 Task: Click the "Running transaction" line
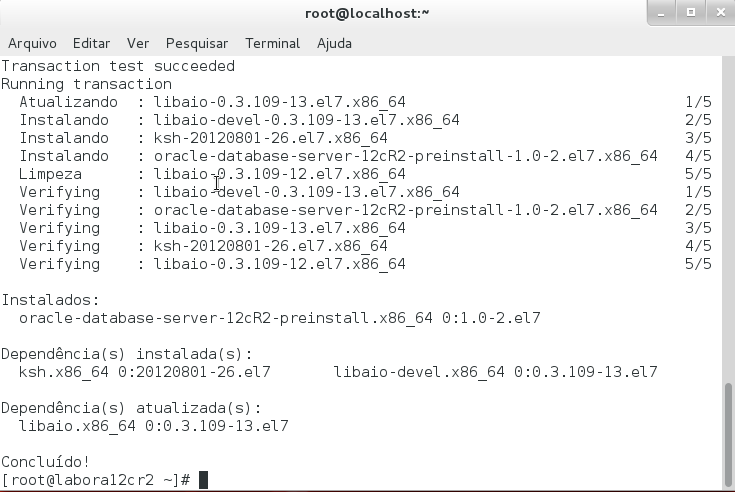[86, 84]
